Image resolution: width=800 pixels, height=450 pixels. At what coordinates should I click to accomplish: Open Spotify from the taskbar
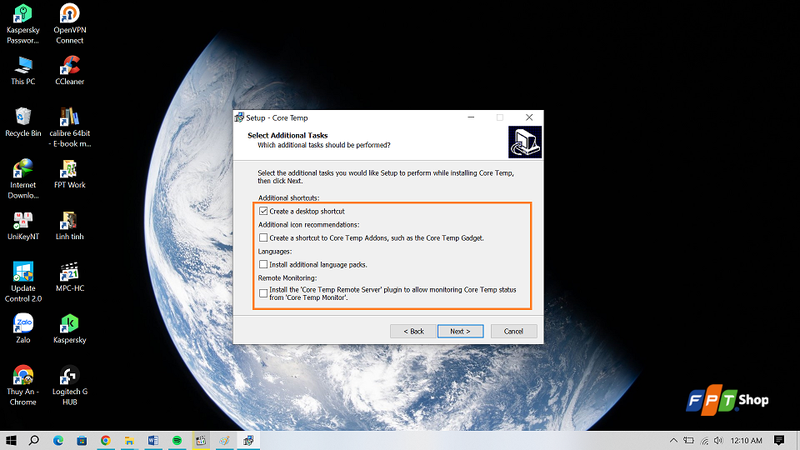[x=177, y=440]
